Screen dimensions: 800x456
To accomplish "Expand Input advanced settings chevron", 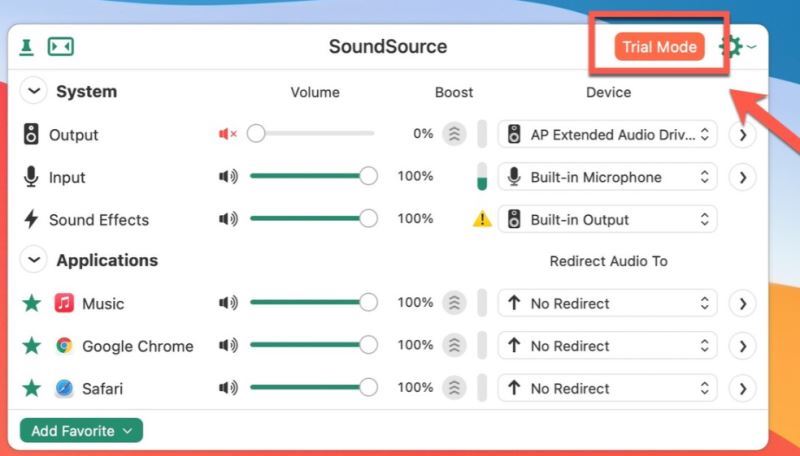I will 742,177.
